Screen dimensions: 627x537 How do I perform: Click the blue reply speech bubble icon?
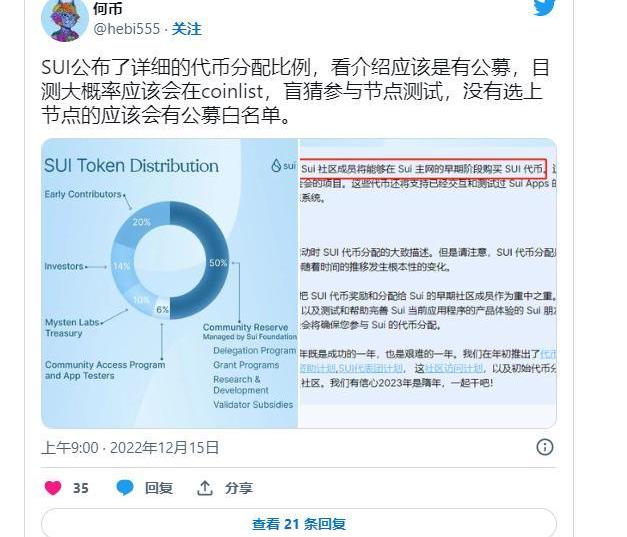pos(125,488)
